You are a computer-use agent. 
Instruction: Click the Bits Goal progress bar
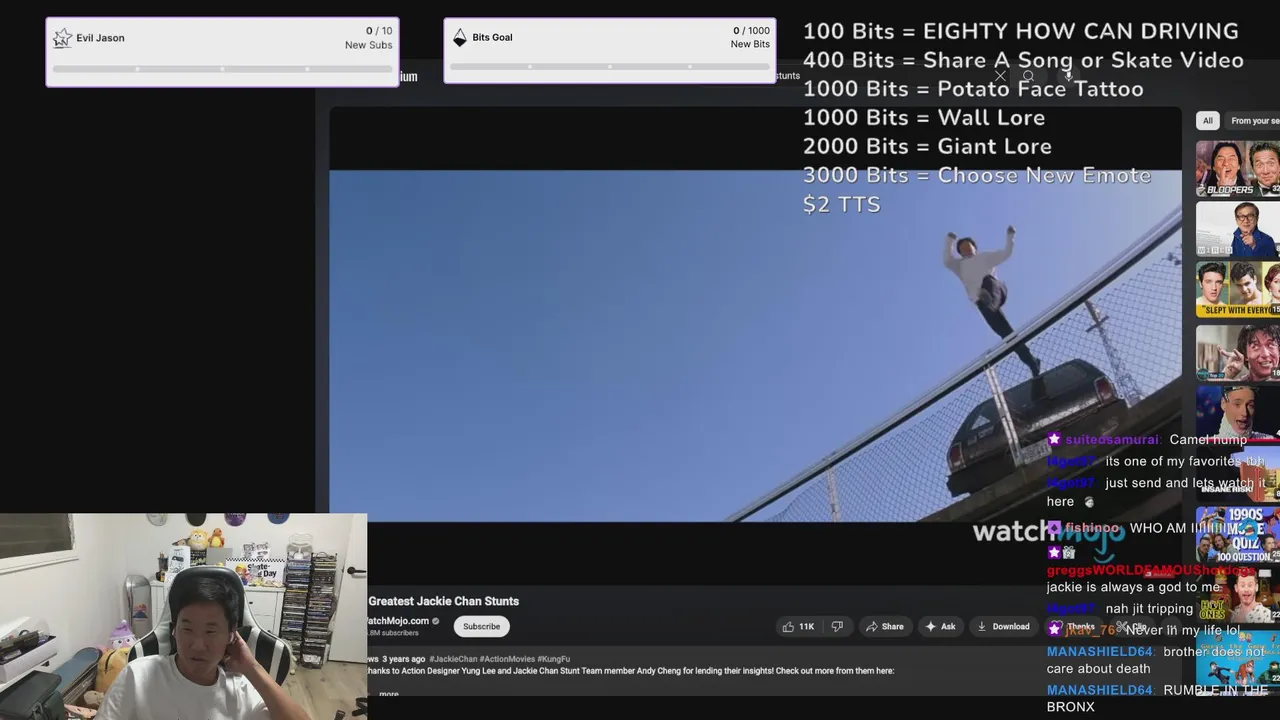[610, 67]
